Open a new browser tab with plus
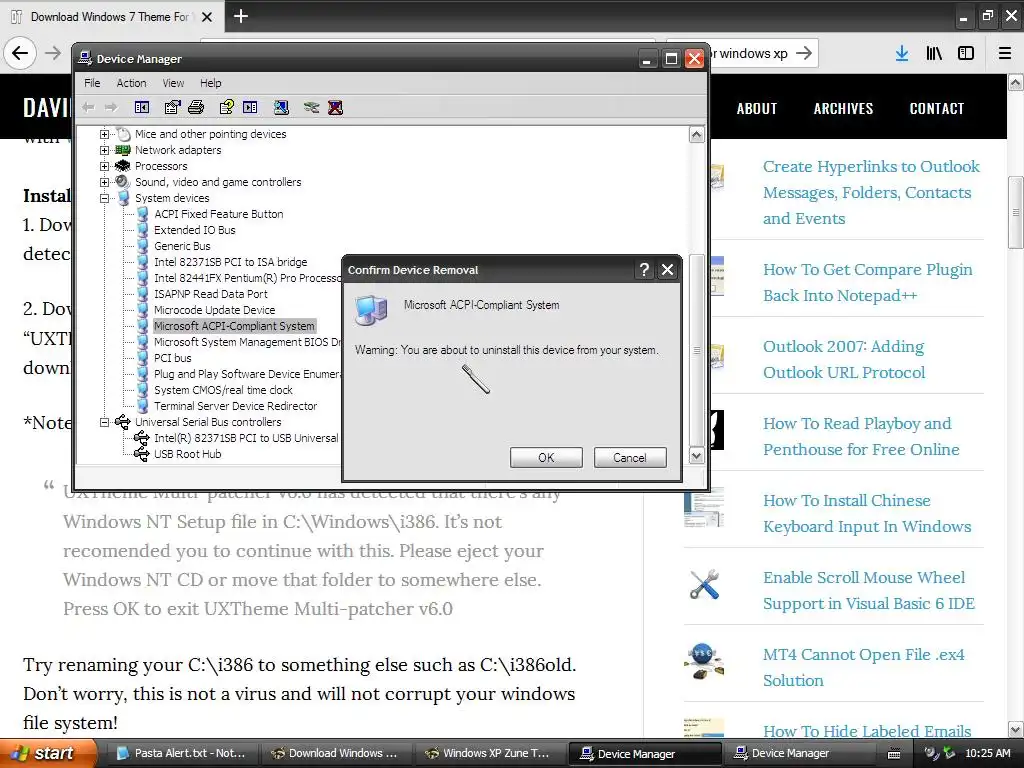 (241, 16)
